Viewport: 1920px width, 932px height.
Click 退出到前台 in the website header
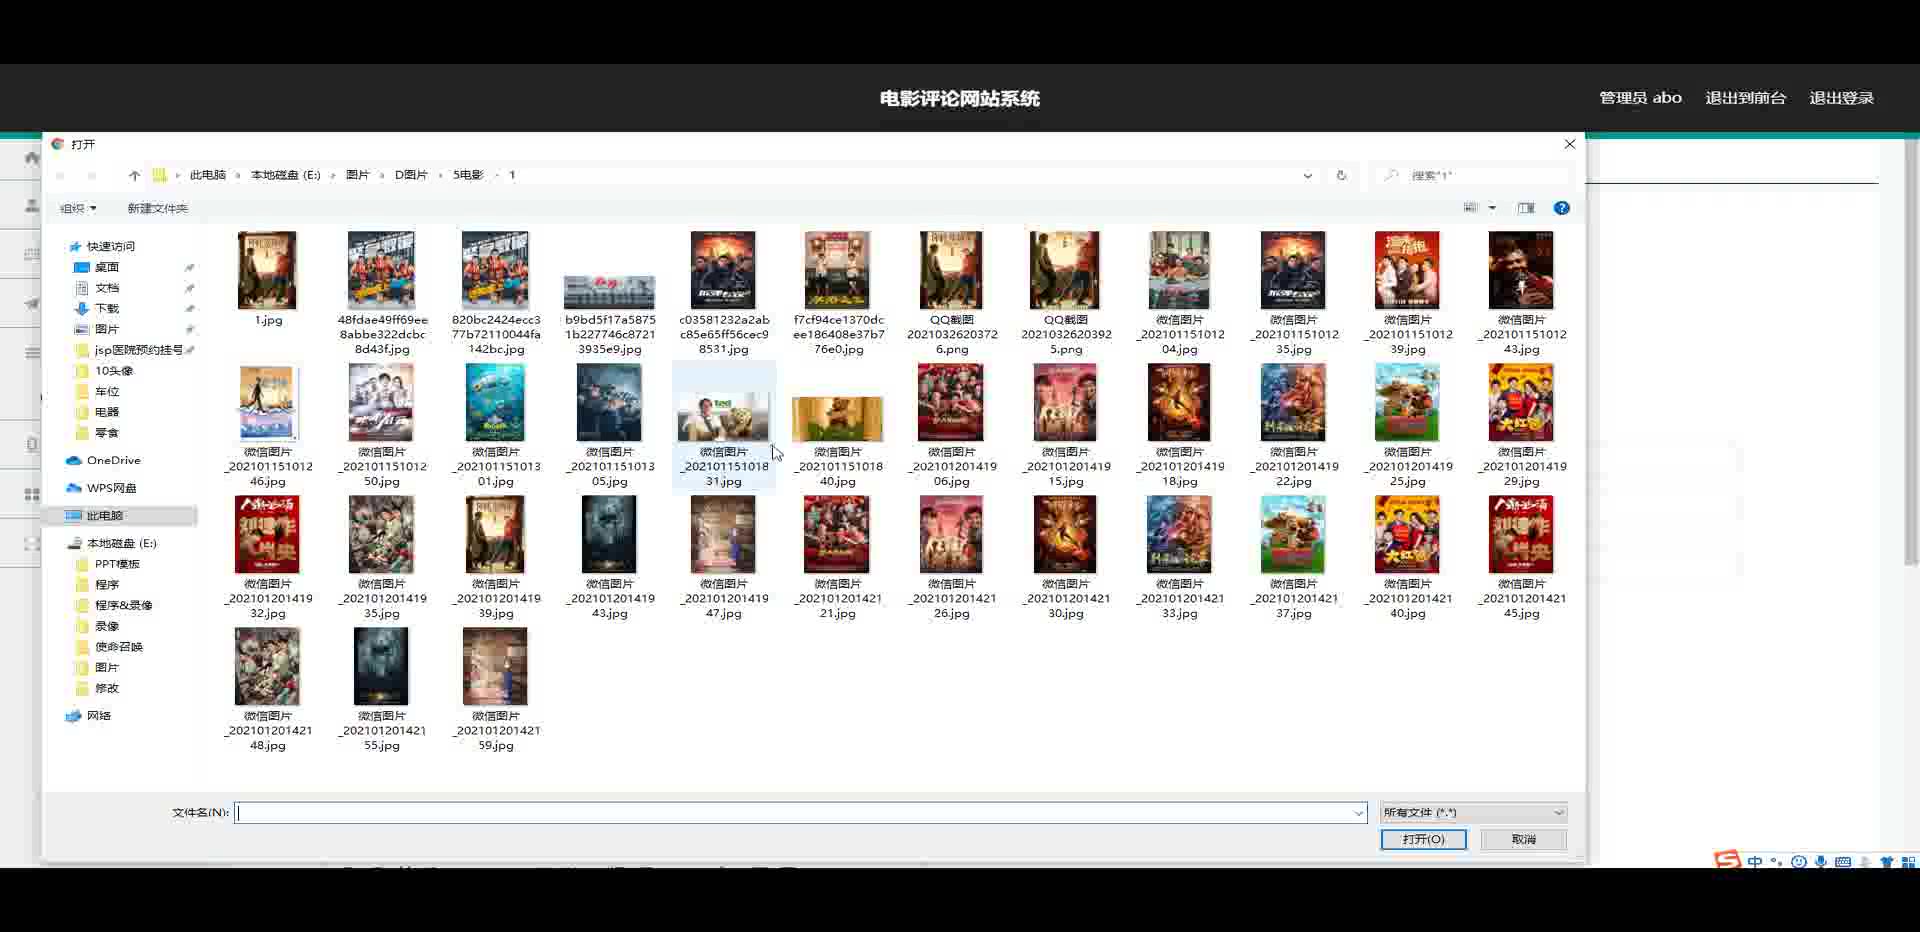click(1745, 98)
